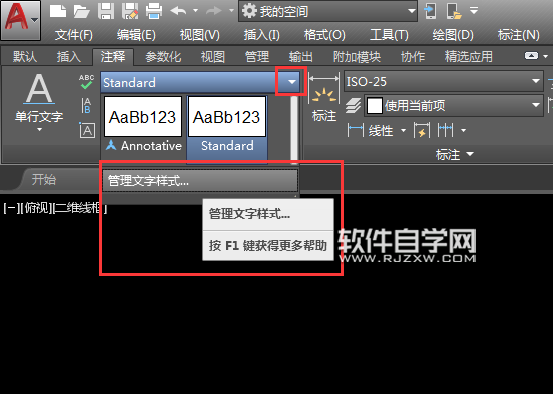553x394 pixels.
Task: Click the 标注 dimension tool icon
Action: (x=324, y=97)
